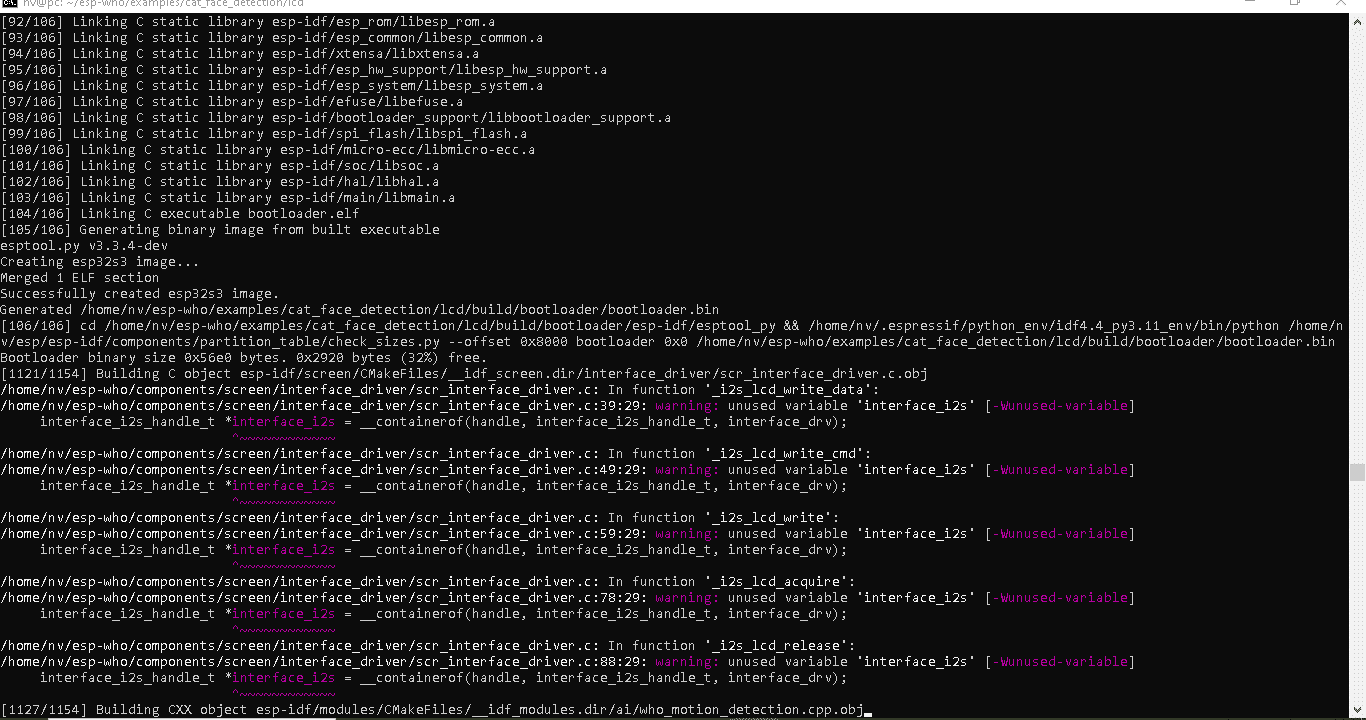Click 'Successfully created esp32s3 image.' line

coord(140,294)
